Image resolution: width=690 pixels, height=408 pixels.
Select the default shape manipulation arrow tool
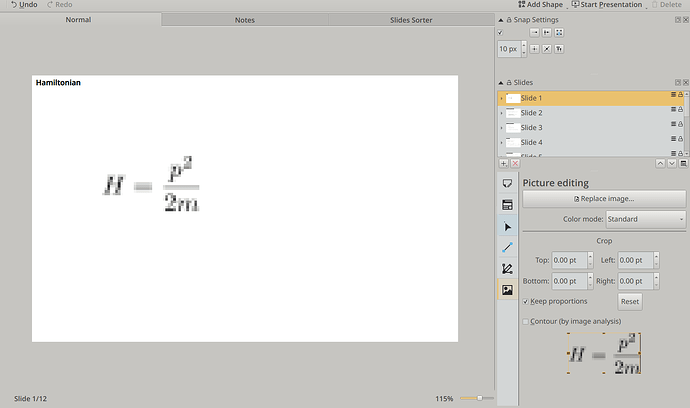tap(507, 227)
